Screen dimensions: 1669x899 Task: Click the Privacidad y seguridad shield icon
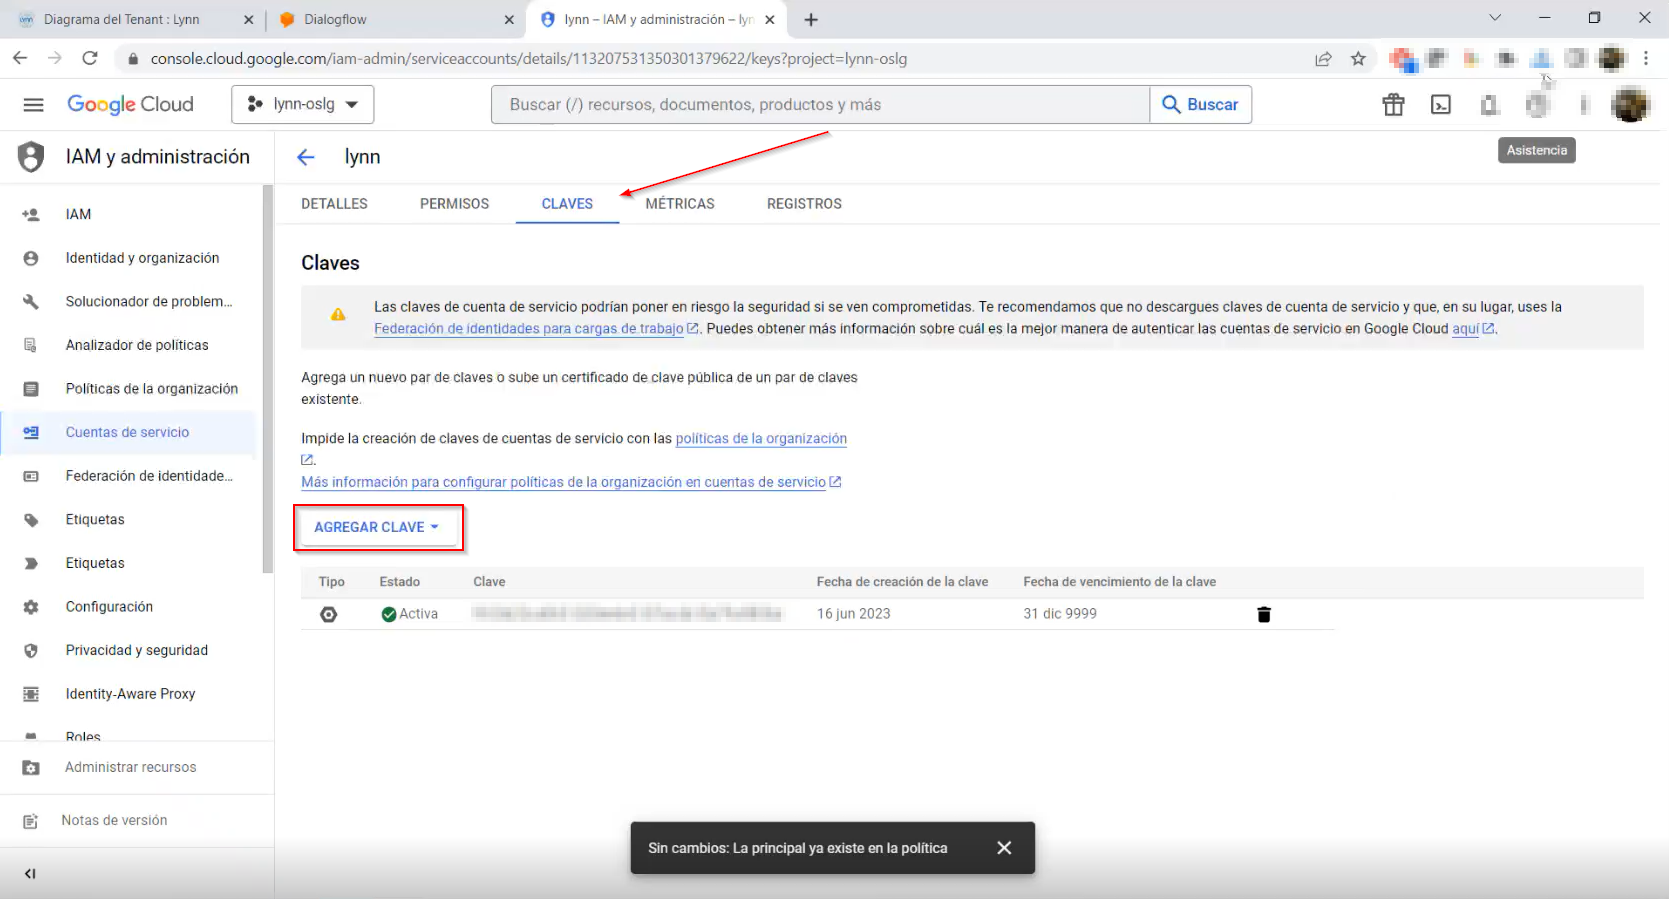click(31, 651)
